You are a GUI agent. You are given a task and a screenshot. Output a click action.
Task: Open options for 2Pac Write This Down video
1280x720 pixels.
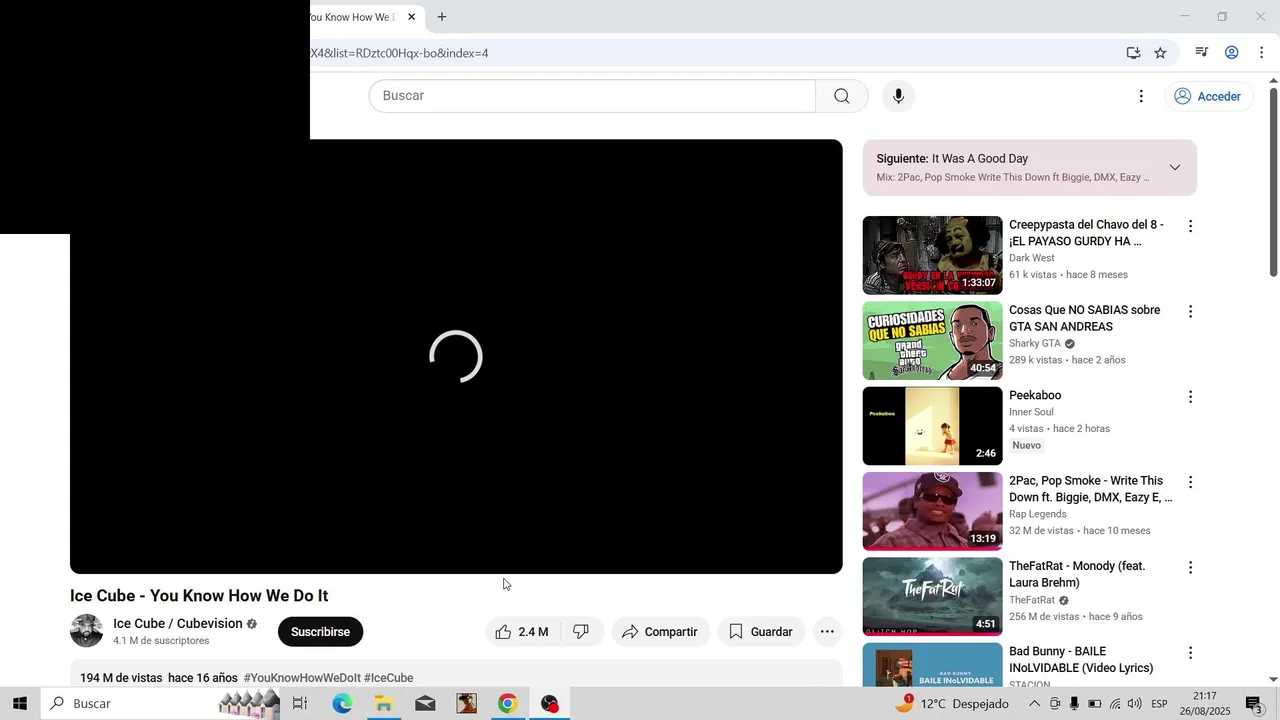coord(1190,482)
